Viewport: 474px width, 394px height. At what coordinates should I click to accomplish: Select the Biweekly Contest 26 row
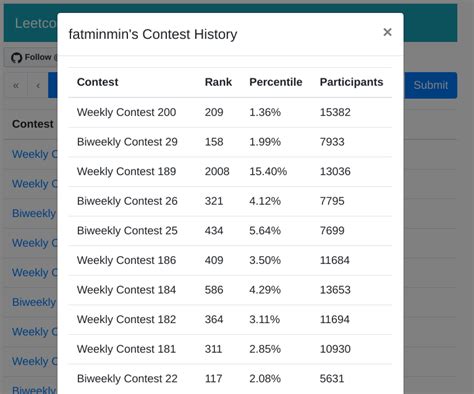pyautogui.click(x=230, y=201)
